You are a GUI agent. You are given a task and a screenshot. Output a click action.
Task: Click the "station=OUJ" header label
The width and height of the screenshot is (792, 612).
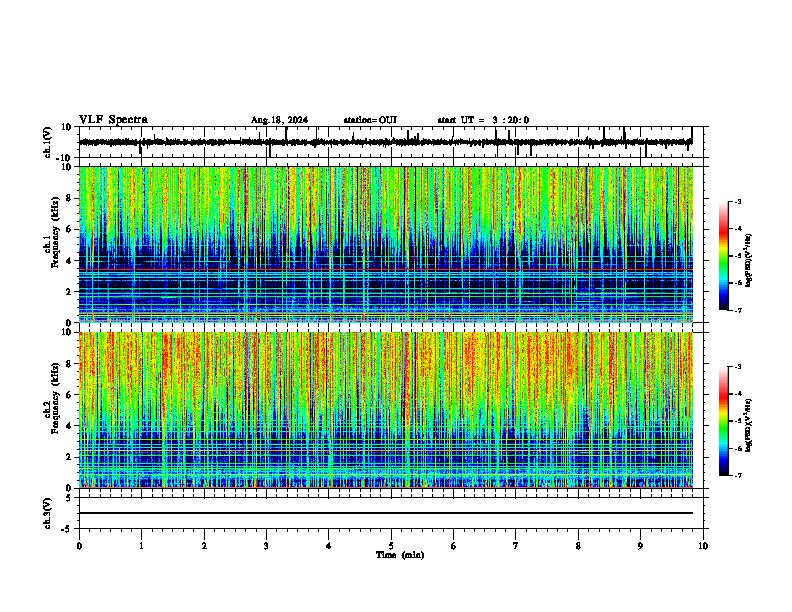[370, 120]
